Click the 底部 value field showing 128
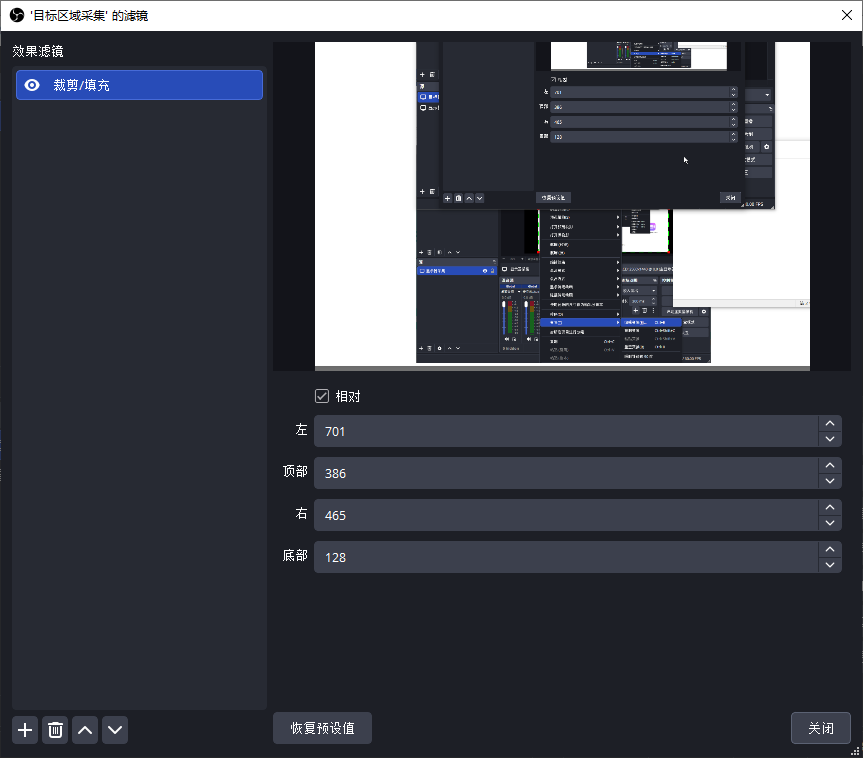Image resolution: width=863 pixels, height=758 pixels. 566,557
